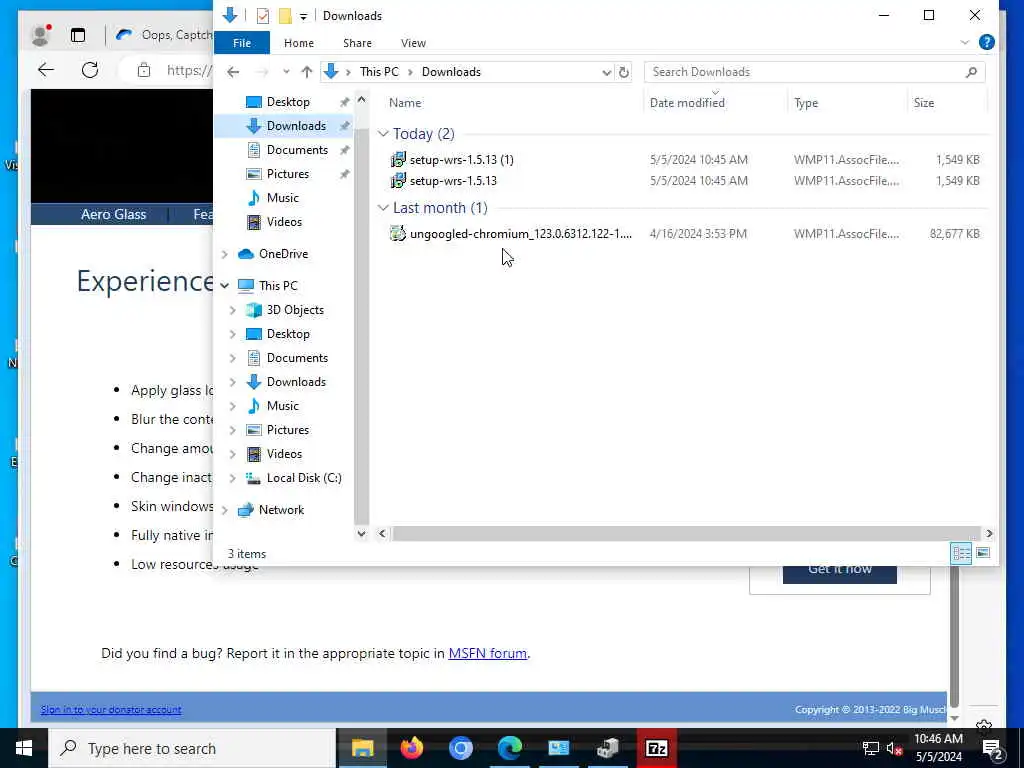
Task: Open the View ribbon tab
Action: tap(413, 42)
